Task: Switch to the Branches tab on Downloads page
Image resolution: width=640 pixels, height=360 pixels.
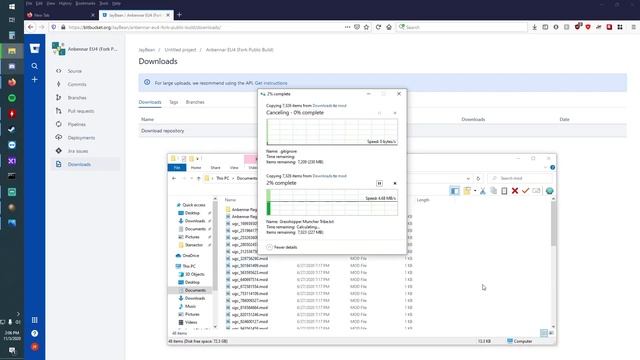Action: [x=195, y=102]
